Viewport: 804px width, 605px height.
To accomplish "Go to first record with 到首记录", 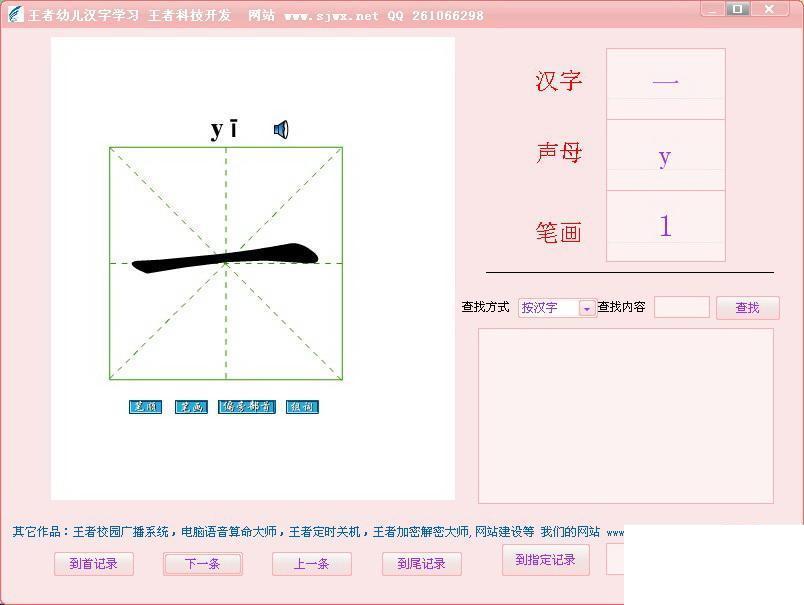I will (94, 564).
